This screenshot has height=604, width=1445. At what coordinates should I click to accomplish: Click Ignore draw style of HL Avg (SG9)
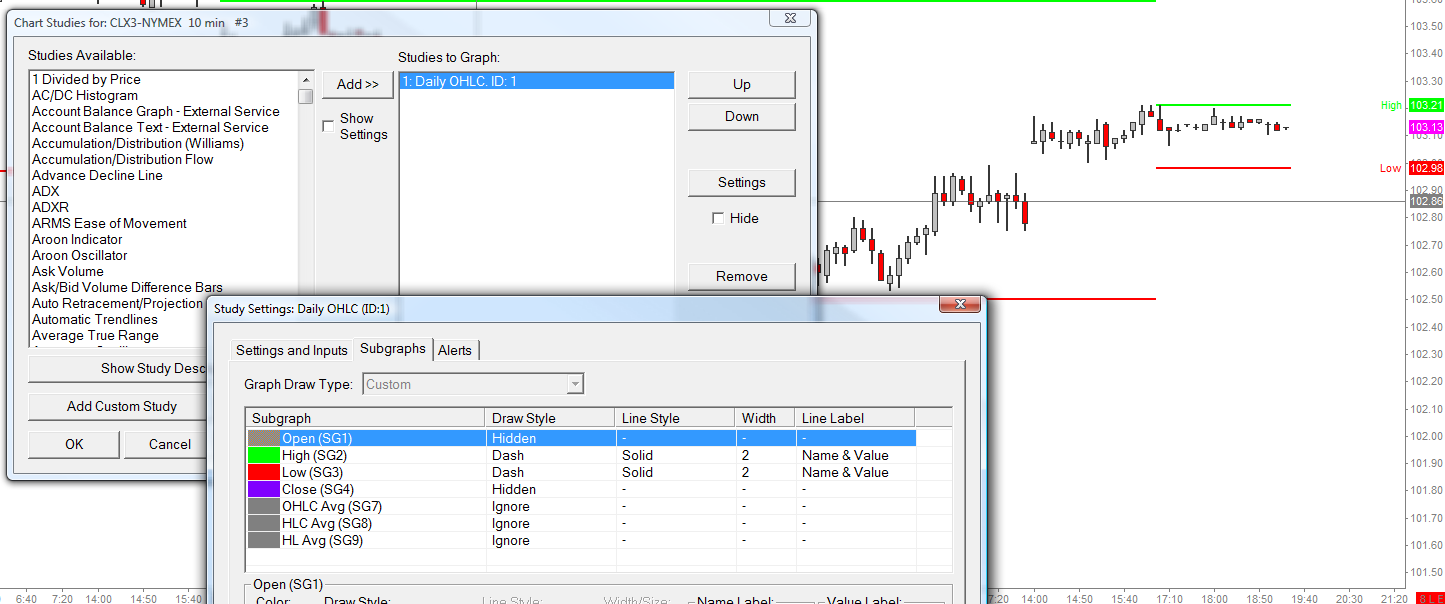pyautogui.click(x=511, y=540)
